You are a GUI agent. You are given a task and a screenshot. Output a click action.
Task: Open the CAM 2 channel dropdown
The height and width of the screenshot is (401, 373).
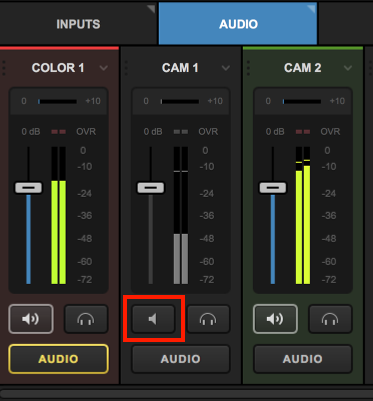click(348, 68)
